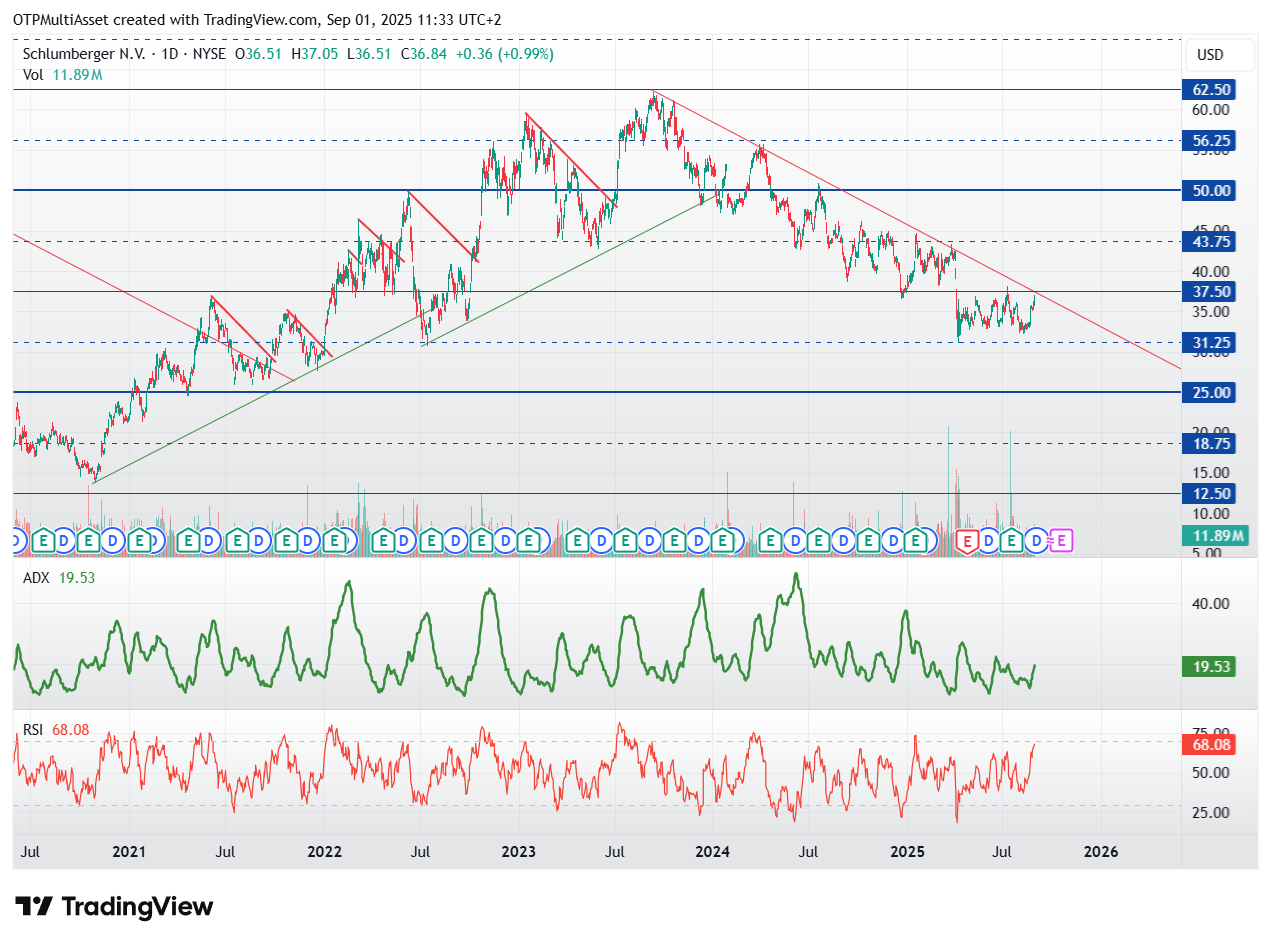Select the 37.50 price level label
Image resolution: width=1271 pixels, height=944 pixels.
click(1211, 291)
